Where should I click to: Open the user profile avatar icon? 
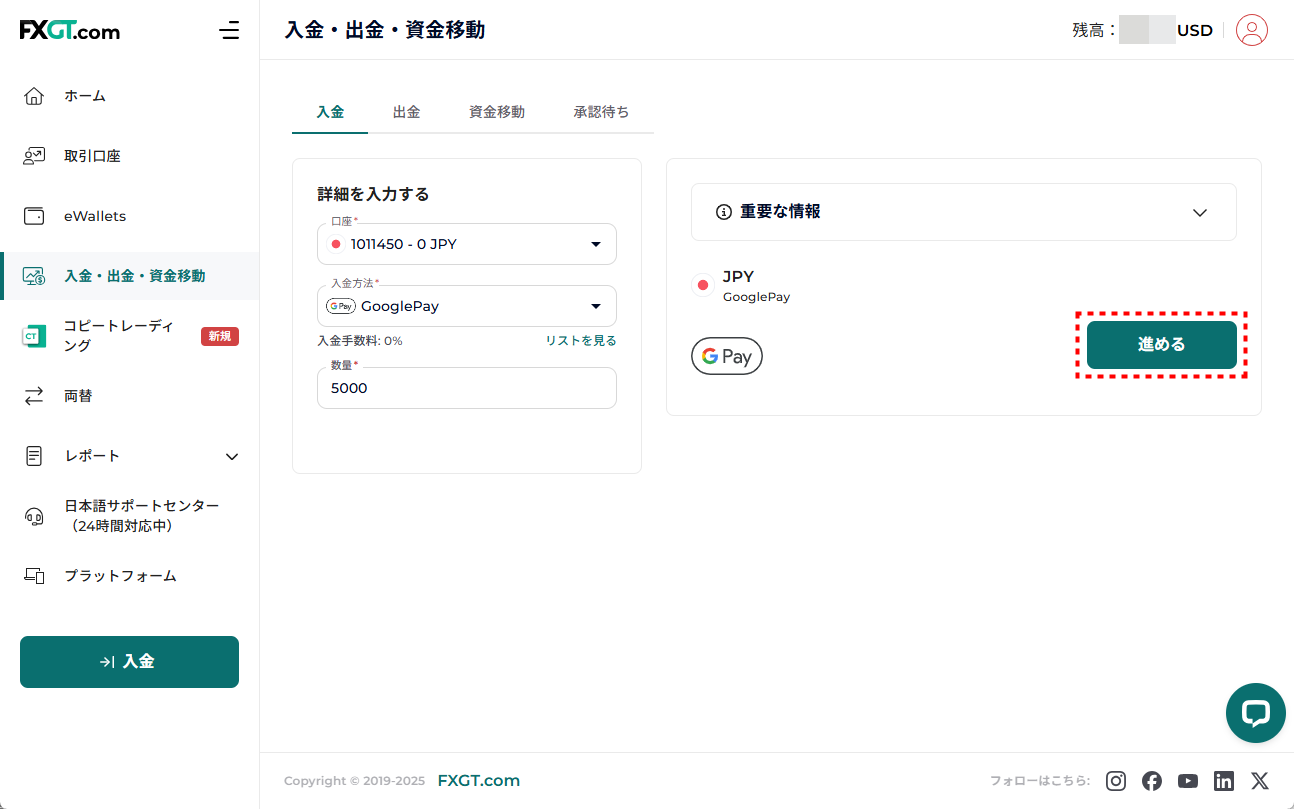[x=1252, y=30]
